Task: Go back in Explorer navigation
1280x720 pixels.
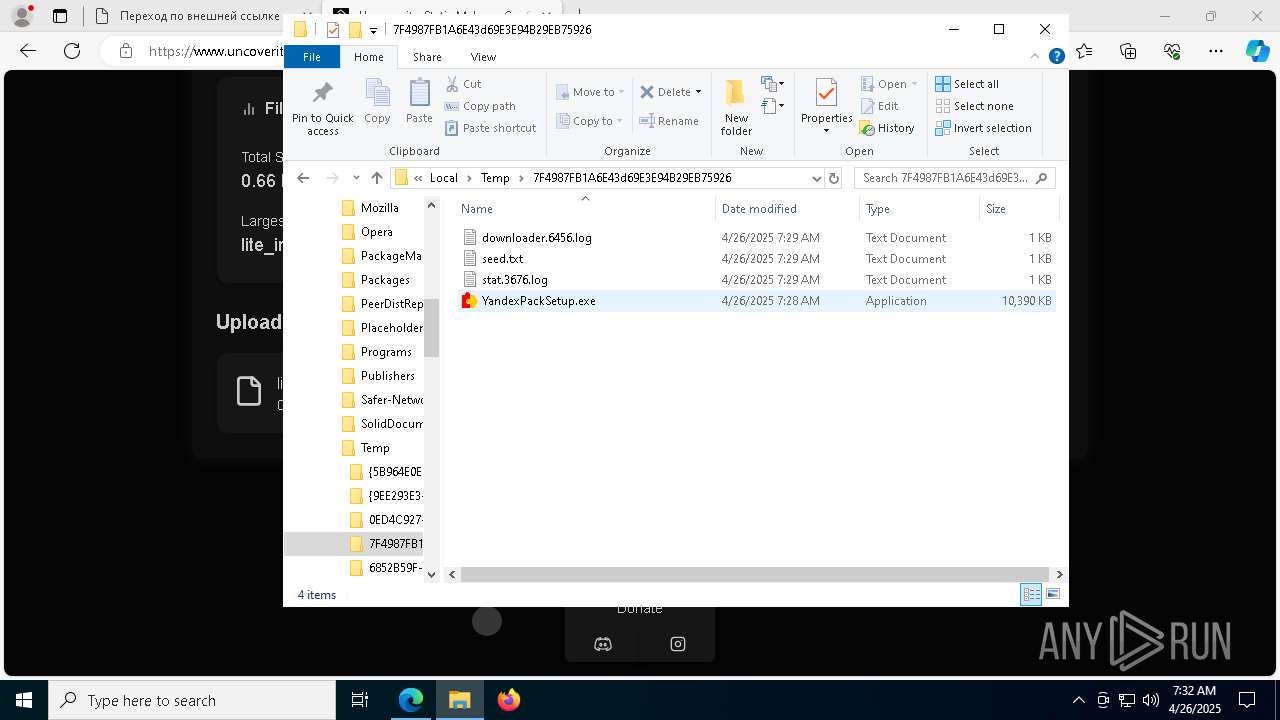Action: point(304,178)
